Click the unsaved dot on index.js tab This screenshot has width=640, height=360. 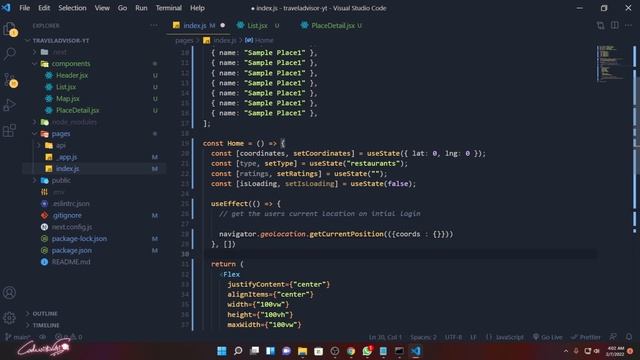tap(222, 25)
